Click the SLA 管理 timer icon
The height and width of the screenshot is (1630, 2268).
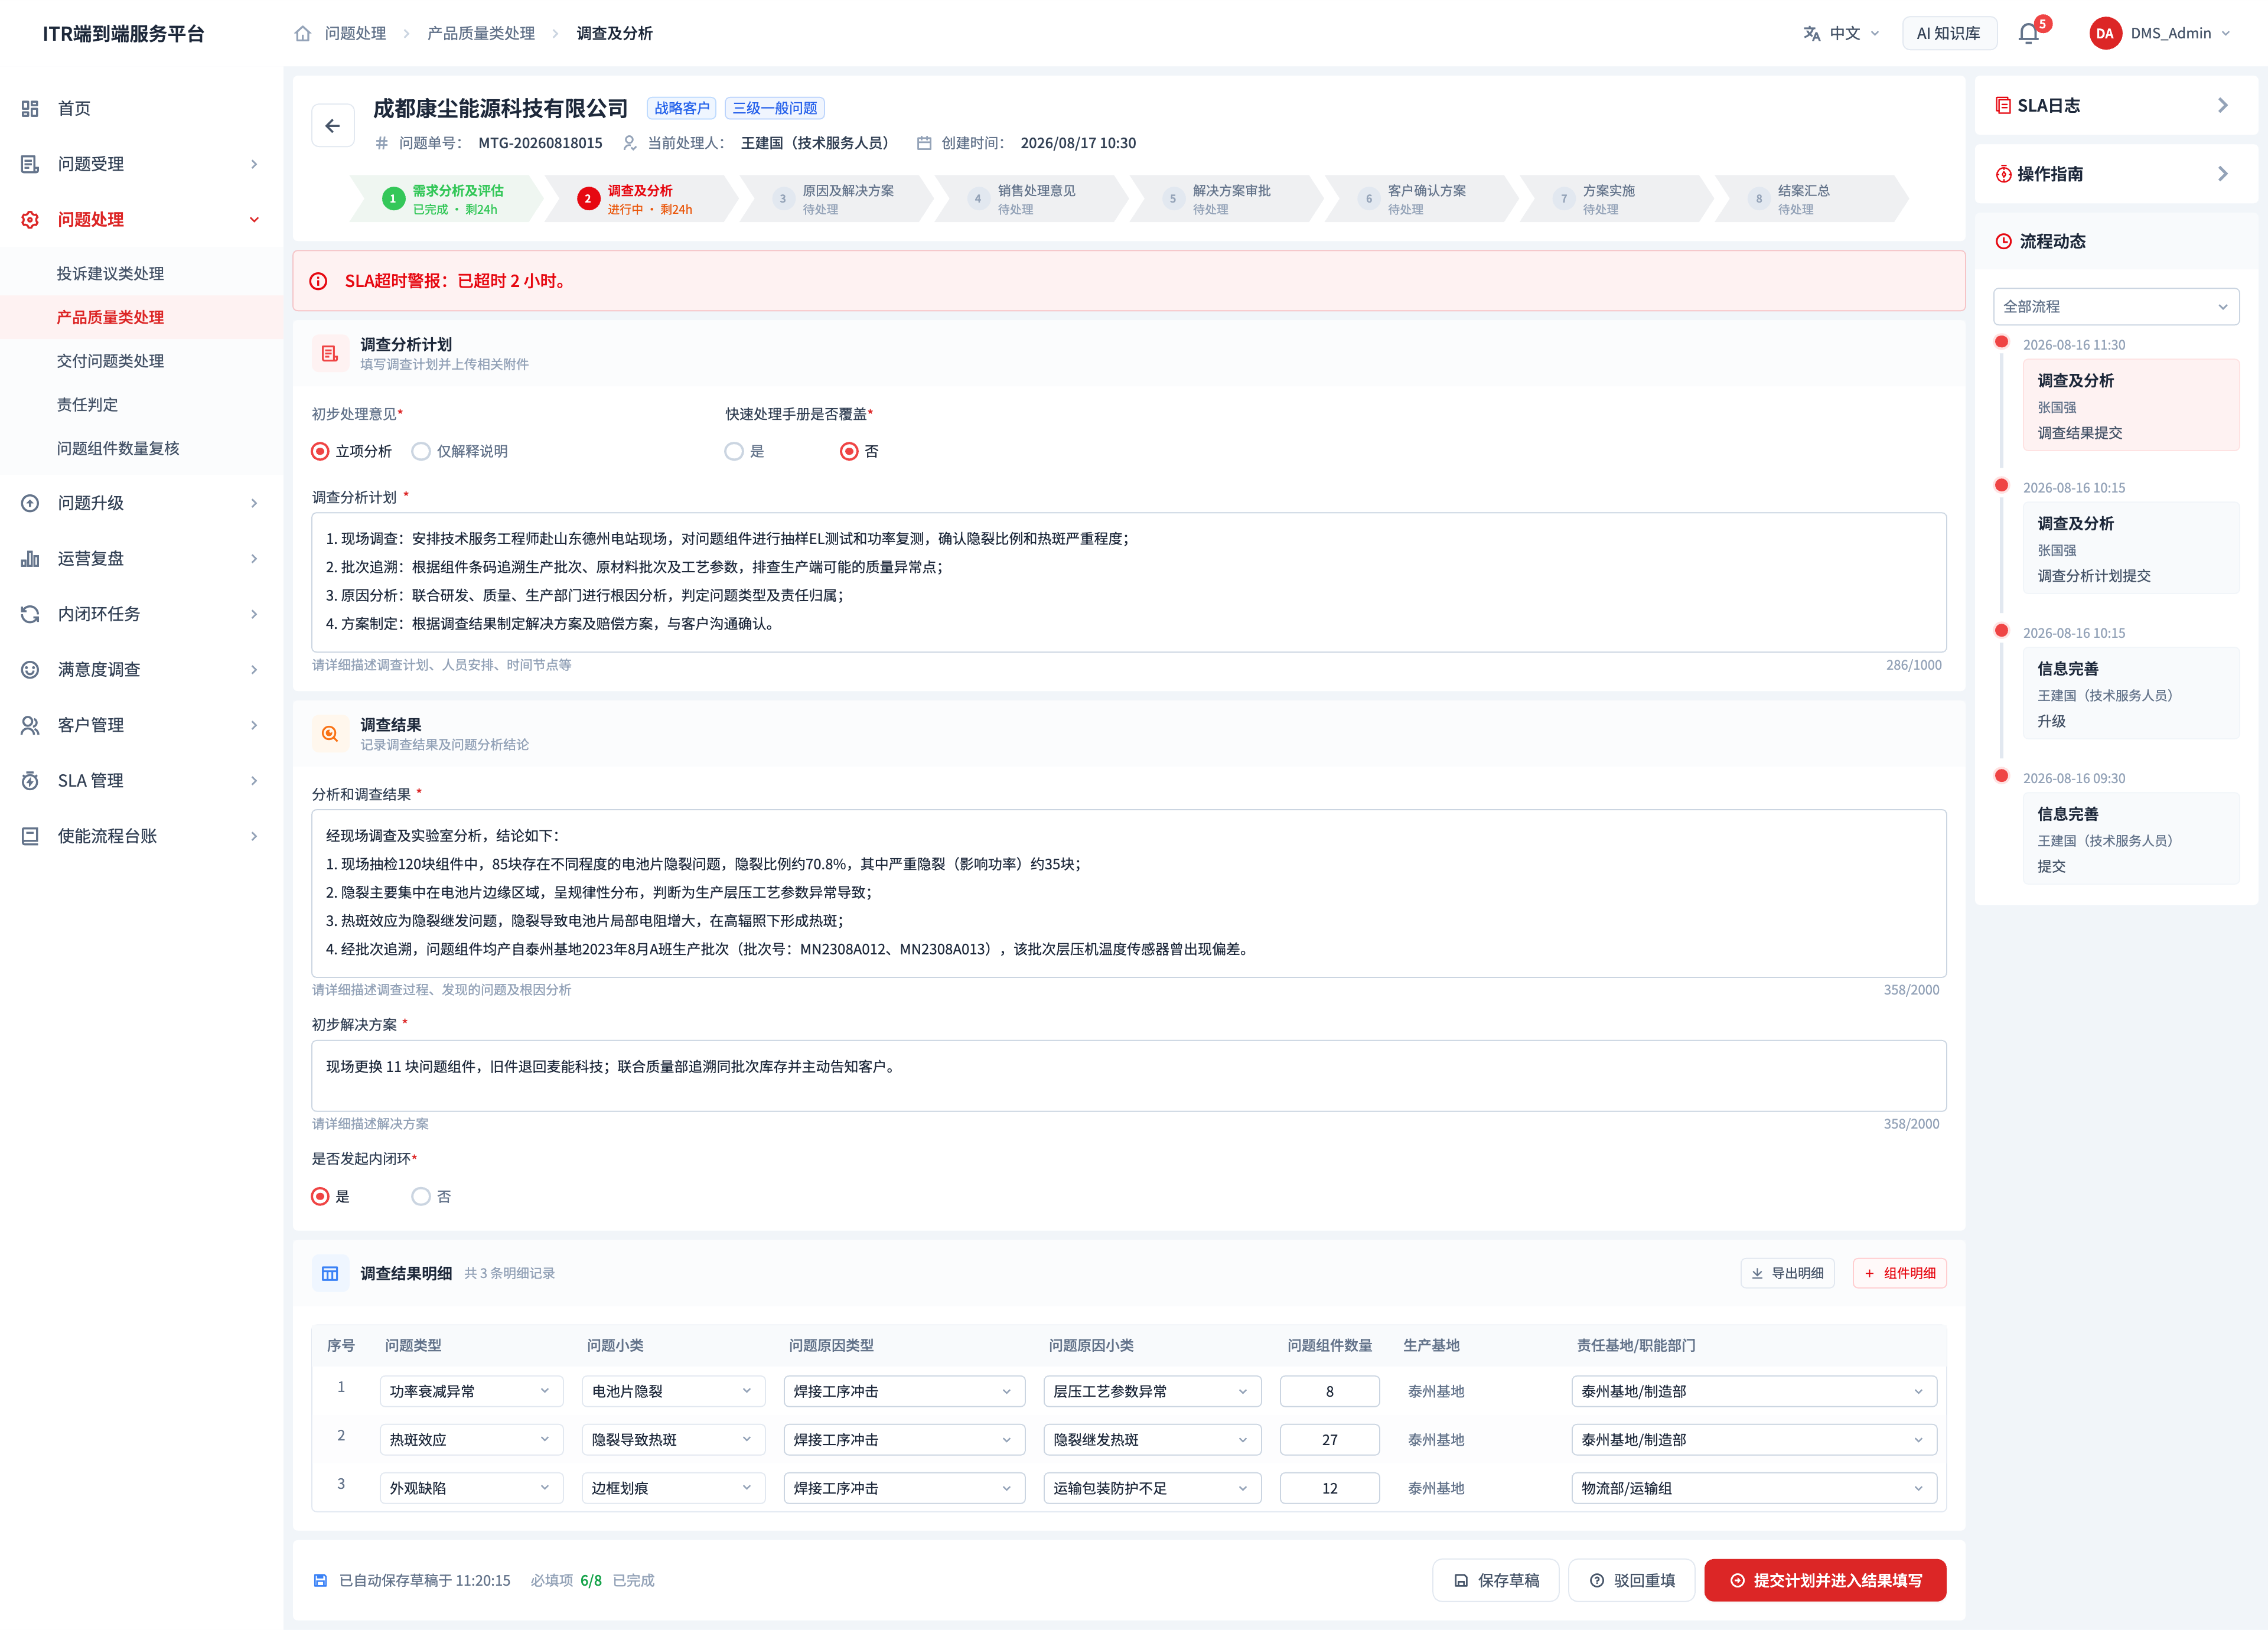coord(30,781)
